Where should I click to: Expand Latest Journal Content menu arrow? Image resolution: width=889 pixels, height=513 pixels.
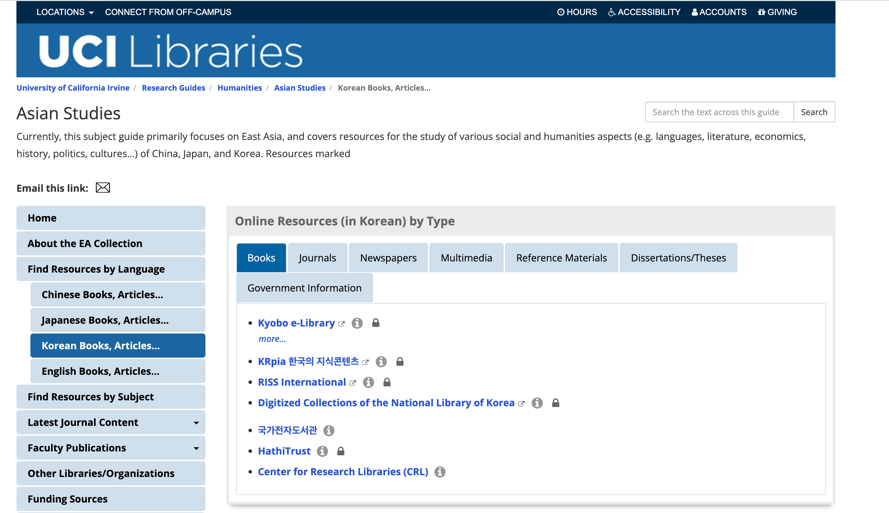[x=196, y=423]
